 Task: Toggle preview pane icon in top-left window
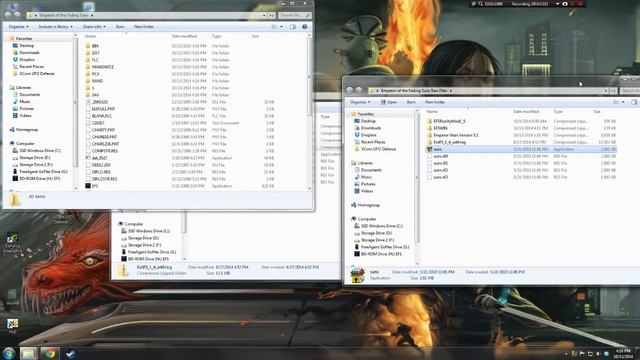[293, 27]
